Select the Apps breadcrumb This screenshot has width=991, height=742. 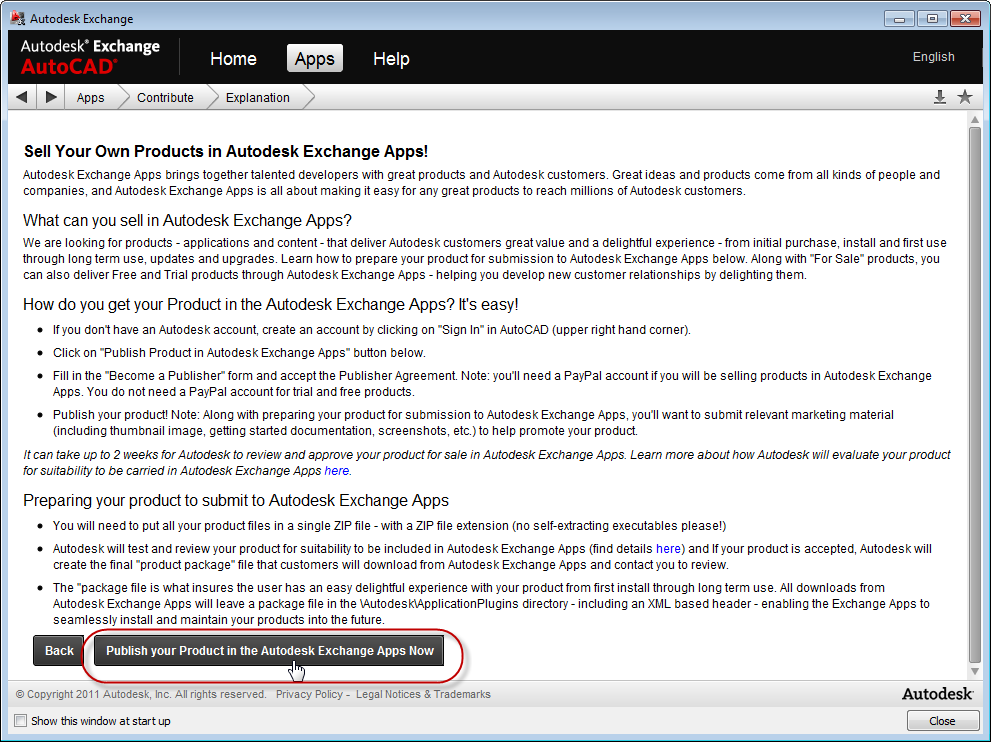click(90, 98)
